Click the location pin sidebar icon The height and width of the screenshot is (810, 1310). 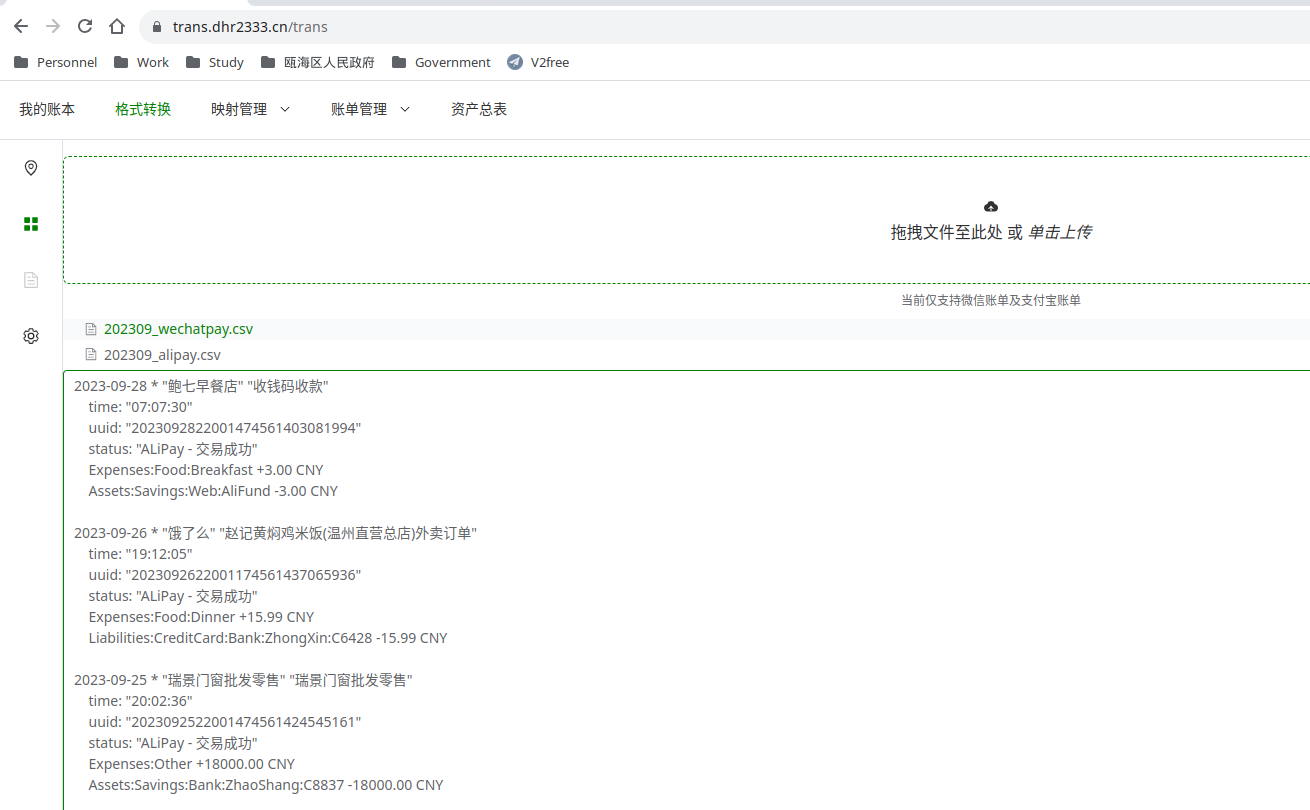[31, 168]
